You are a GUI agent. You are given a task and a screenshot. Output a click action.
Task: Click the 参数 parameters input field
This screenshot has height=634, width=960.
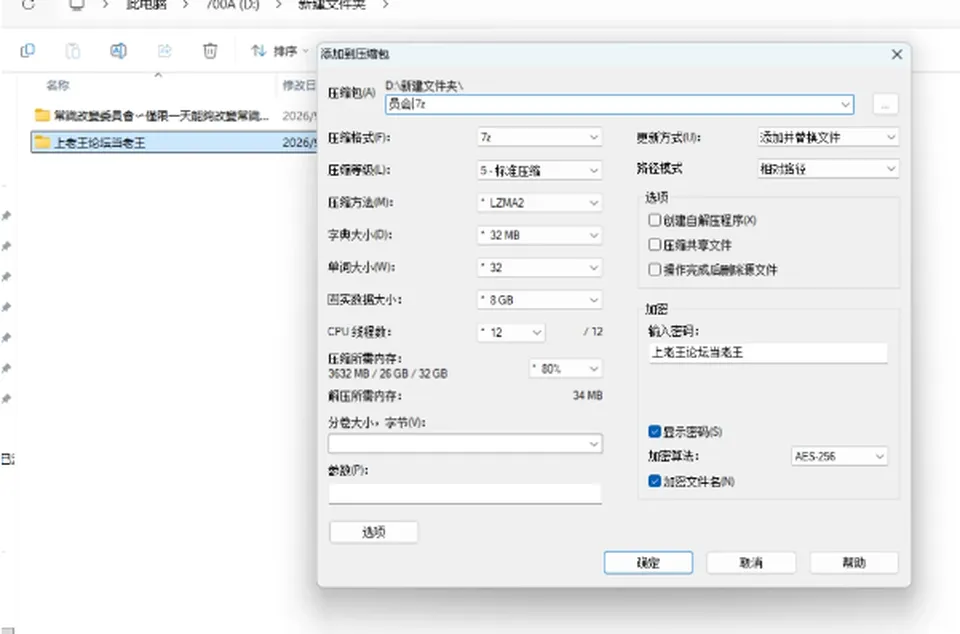pos(465,493)
